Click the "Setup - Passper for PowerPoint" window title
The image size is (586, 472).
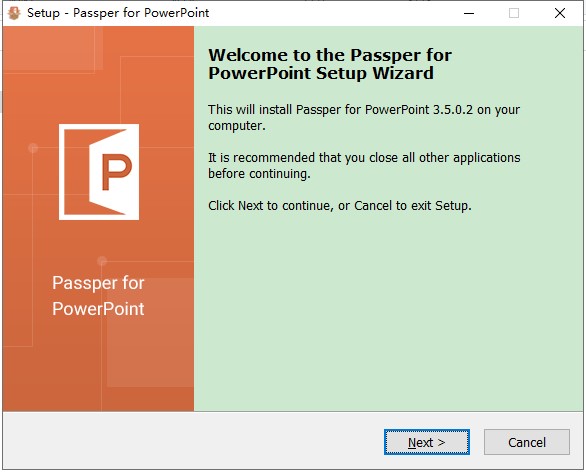118,13
